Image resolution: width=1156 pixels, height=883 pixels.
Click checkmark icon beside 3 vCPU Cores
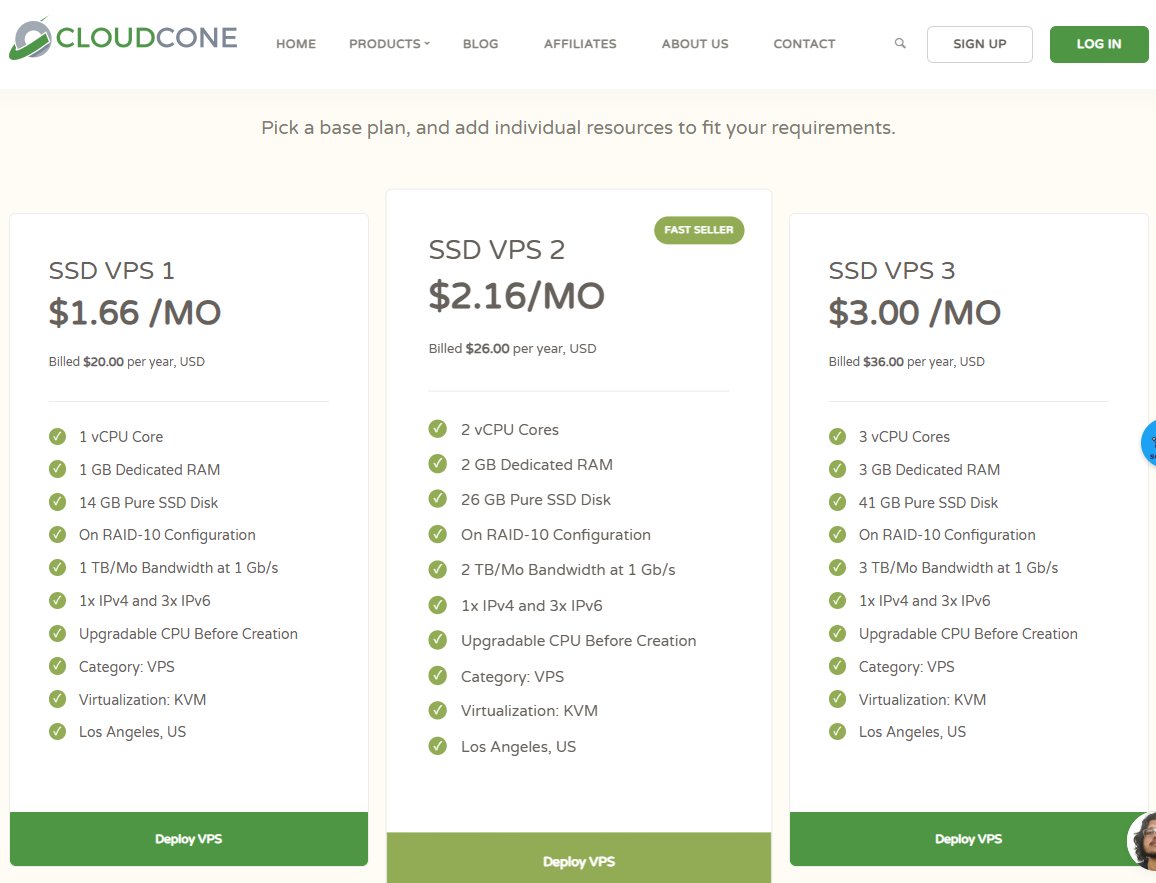[x=838, y=436]
